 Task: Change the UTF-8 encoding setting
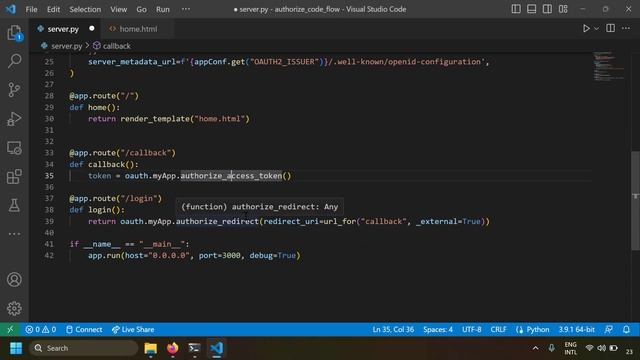click(471, 329)
